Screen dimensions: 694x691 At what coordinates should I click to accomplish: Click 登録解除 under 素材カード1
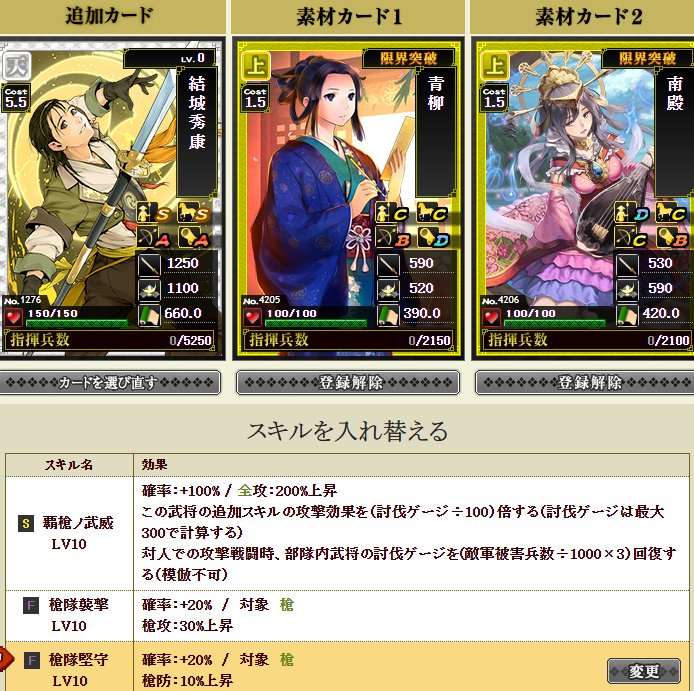[x=348, y=382]
